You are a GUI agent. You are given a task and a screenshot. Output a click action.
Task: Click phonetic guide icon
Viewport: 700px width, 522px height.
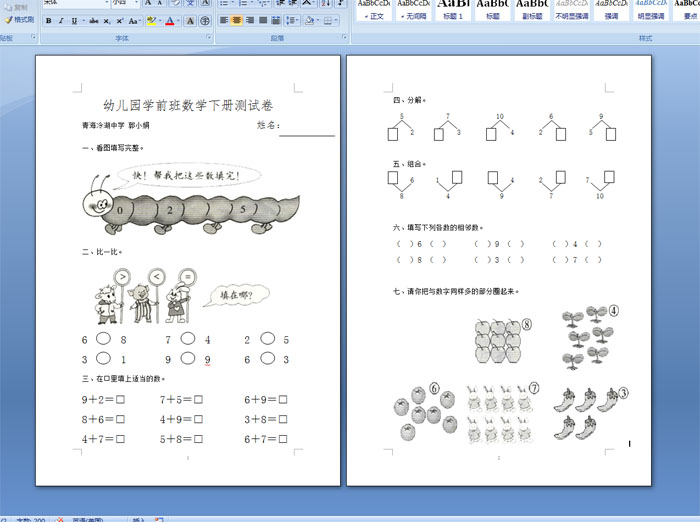point(191,3)
